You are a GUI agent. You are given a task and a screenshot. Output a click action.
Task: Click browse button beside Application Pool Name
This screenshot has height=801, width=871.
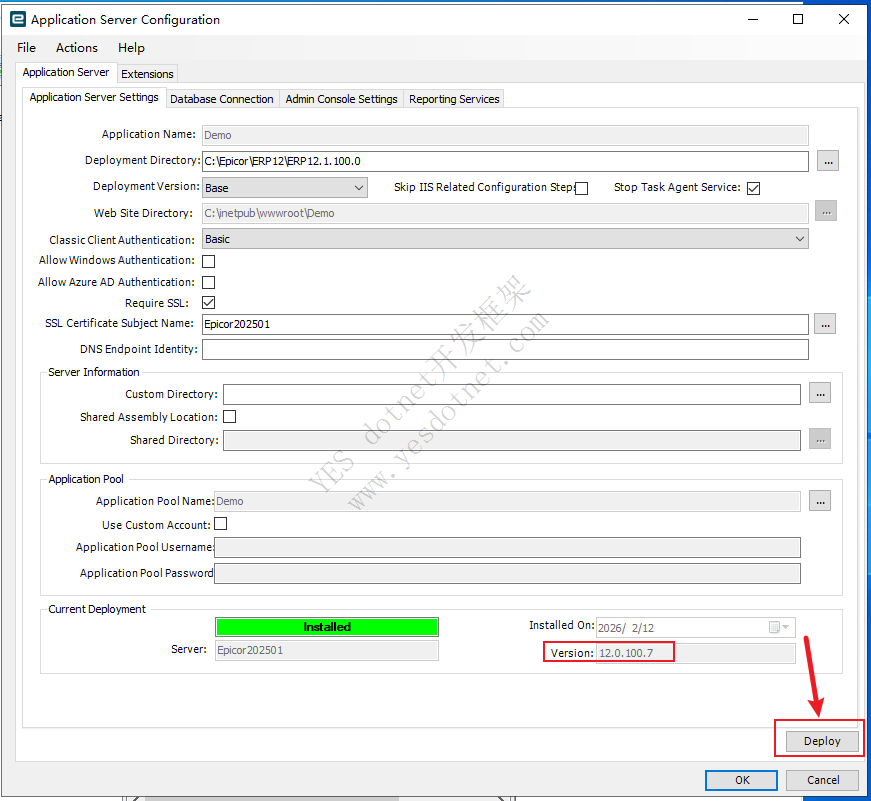coord(819,501)
